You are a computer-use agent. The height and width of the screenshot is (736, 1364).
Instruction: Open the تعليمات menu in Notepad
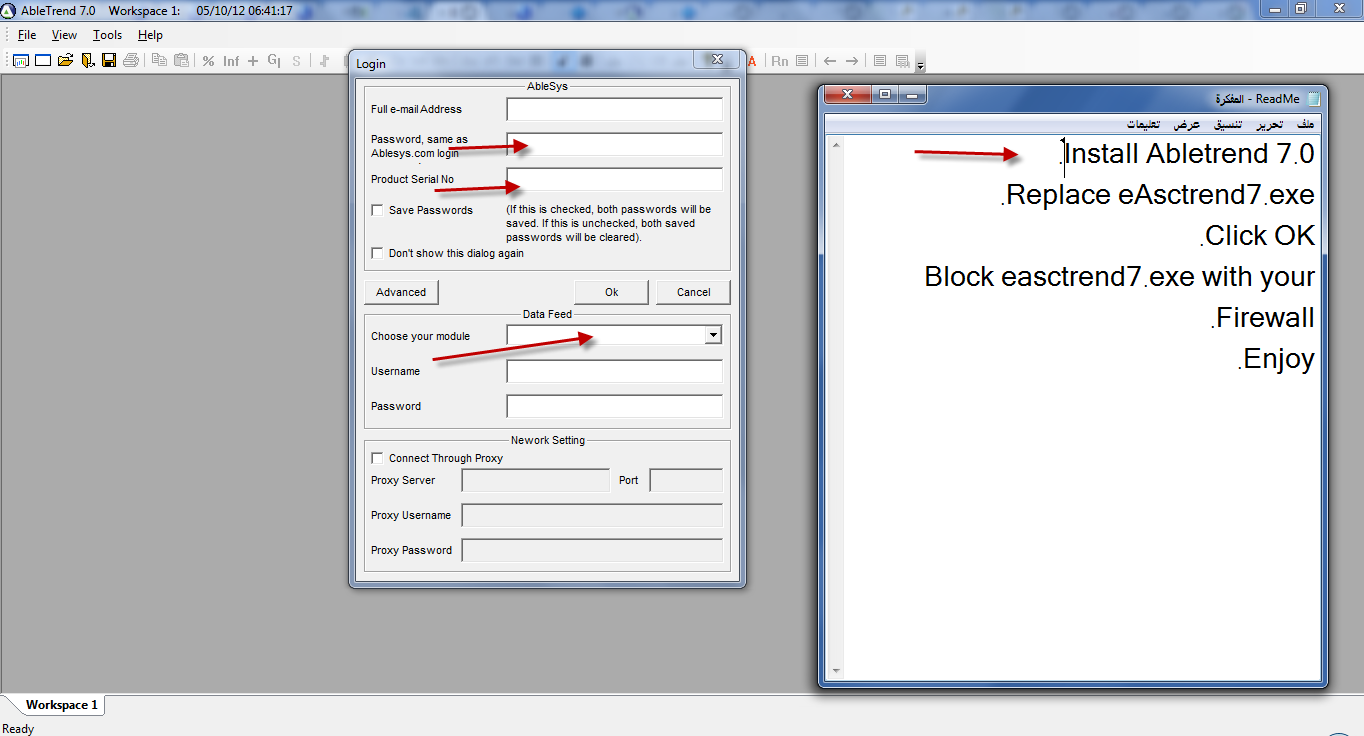point(1143,125)
